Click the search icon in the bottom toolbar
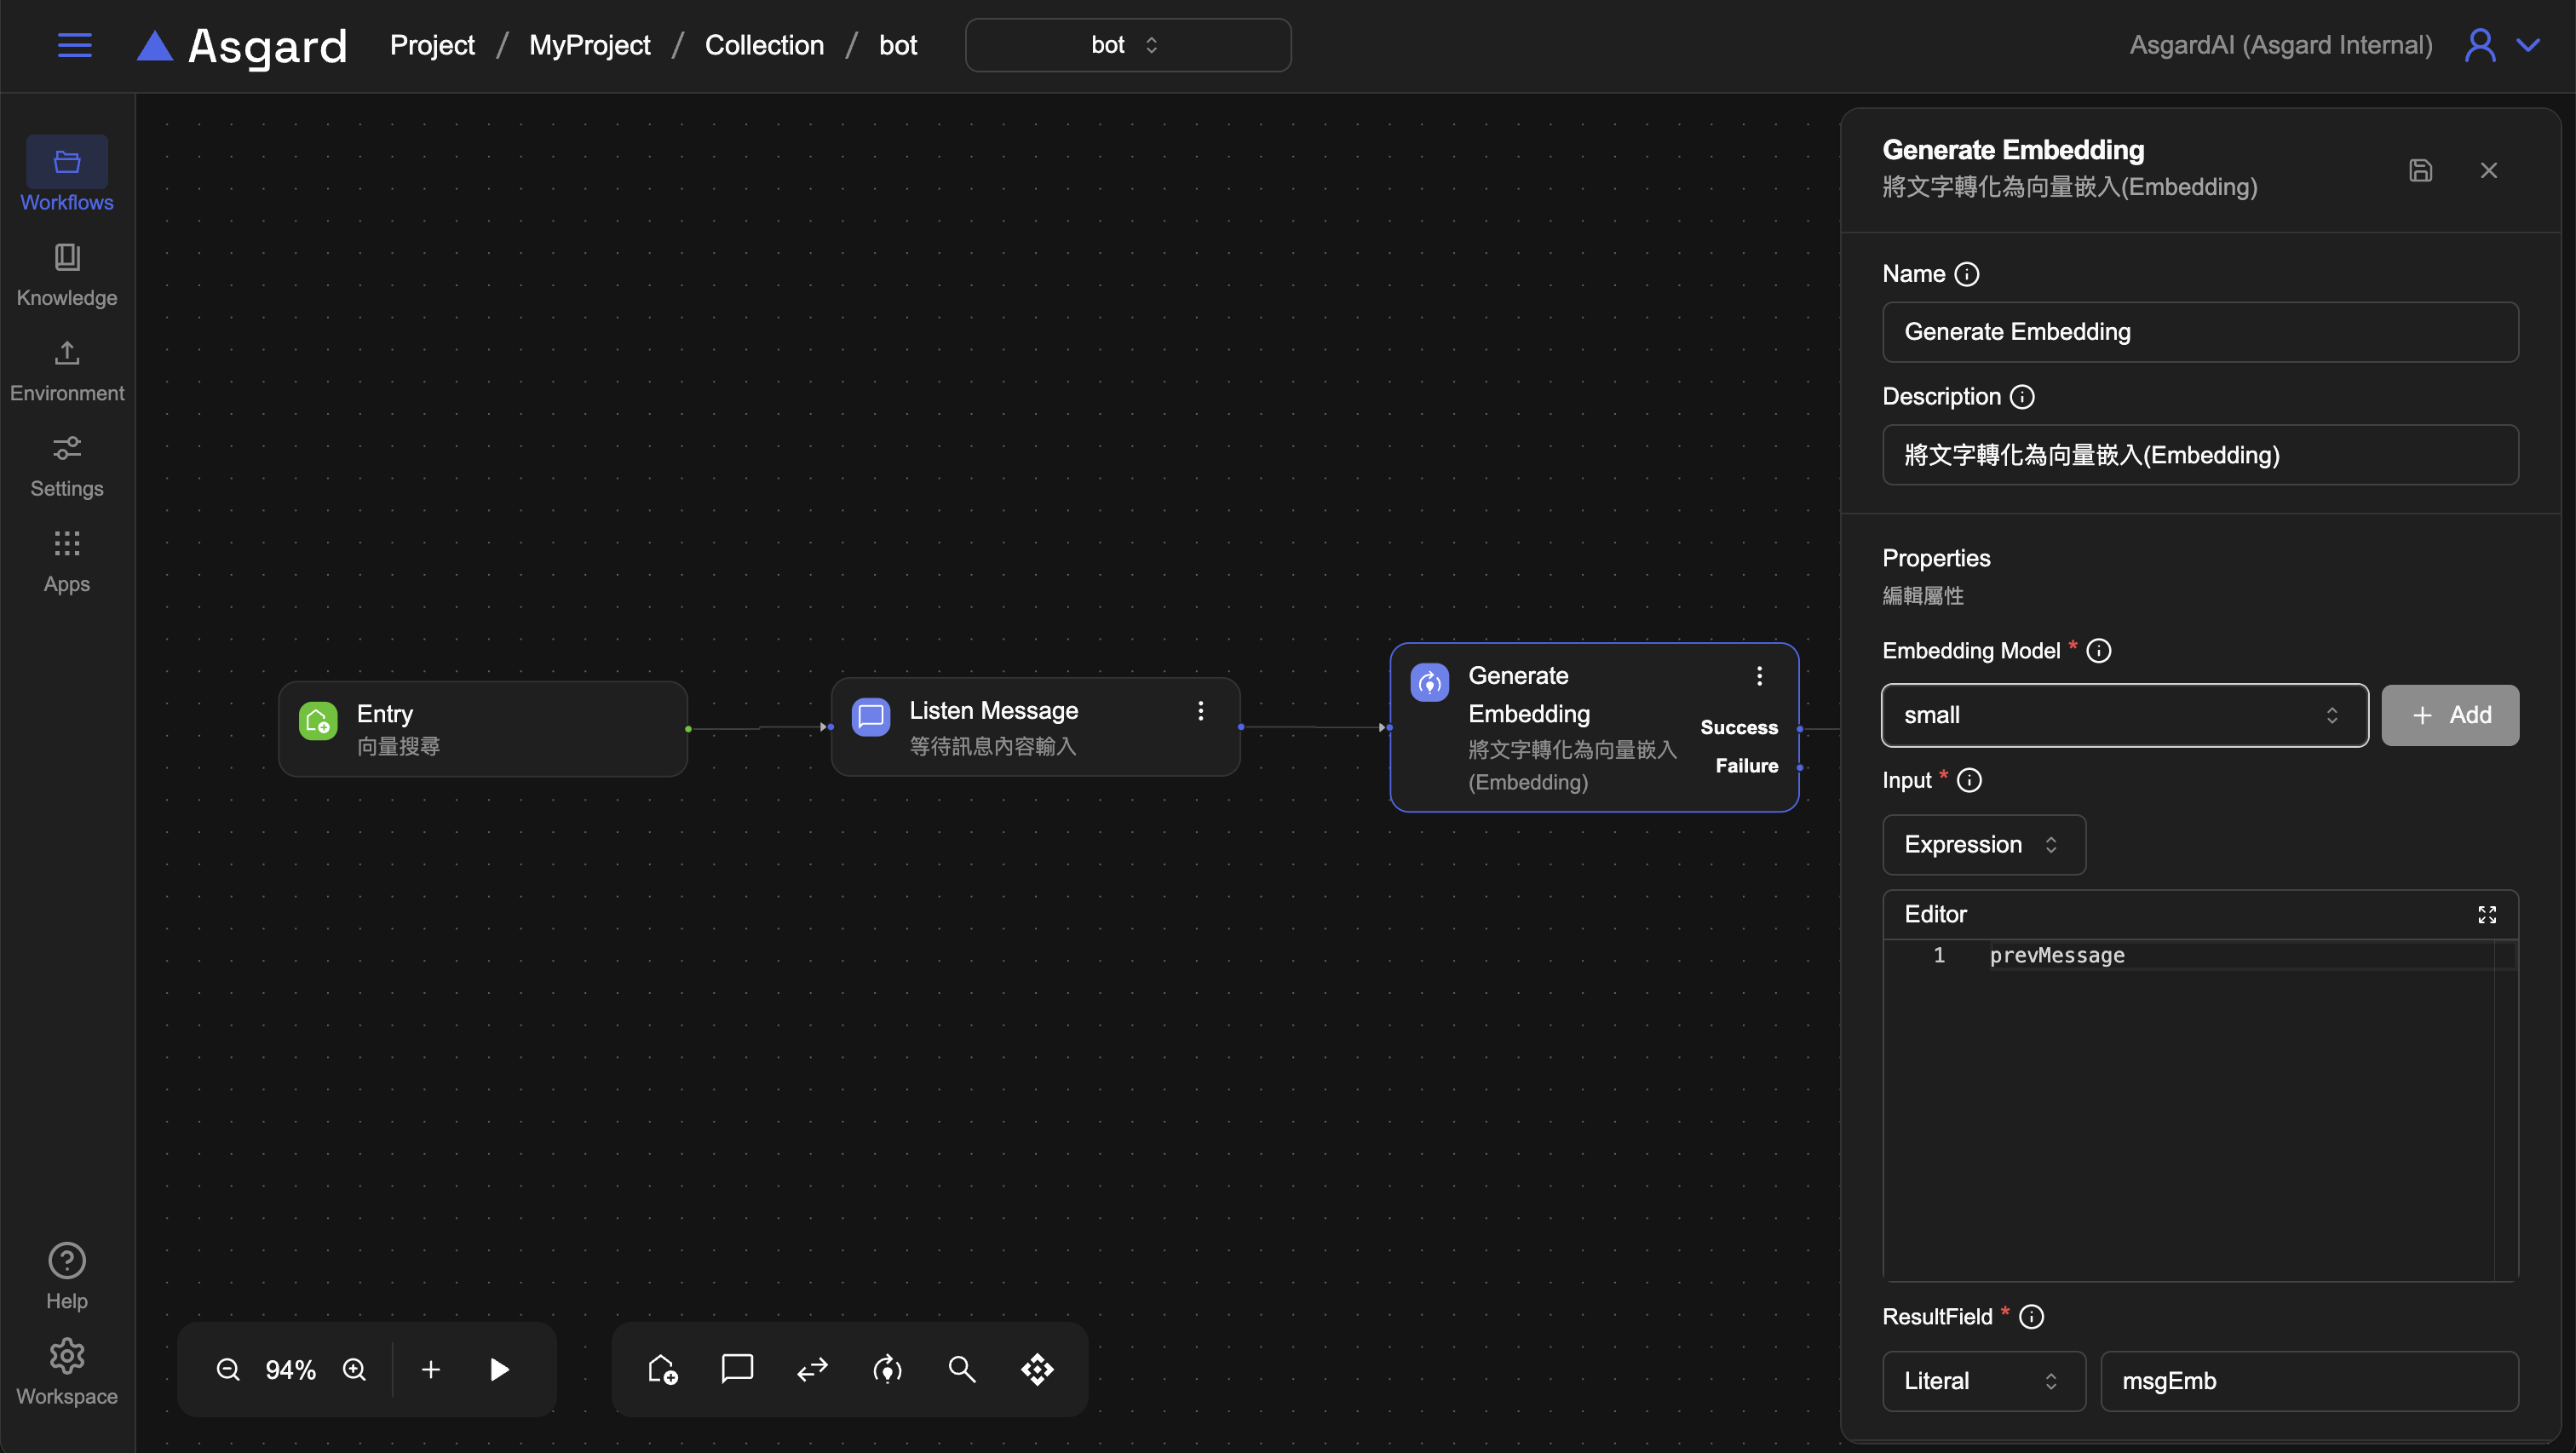The height and width of the screenshot is (1453, 2576). (962, 1369)
